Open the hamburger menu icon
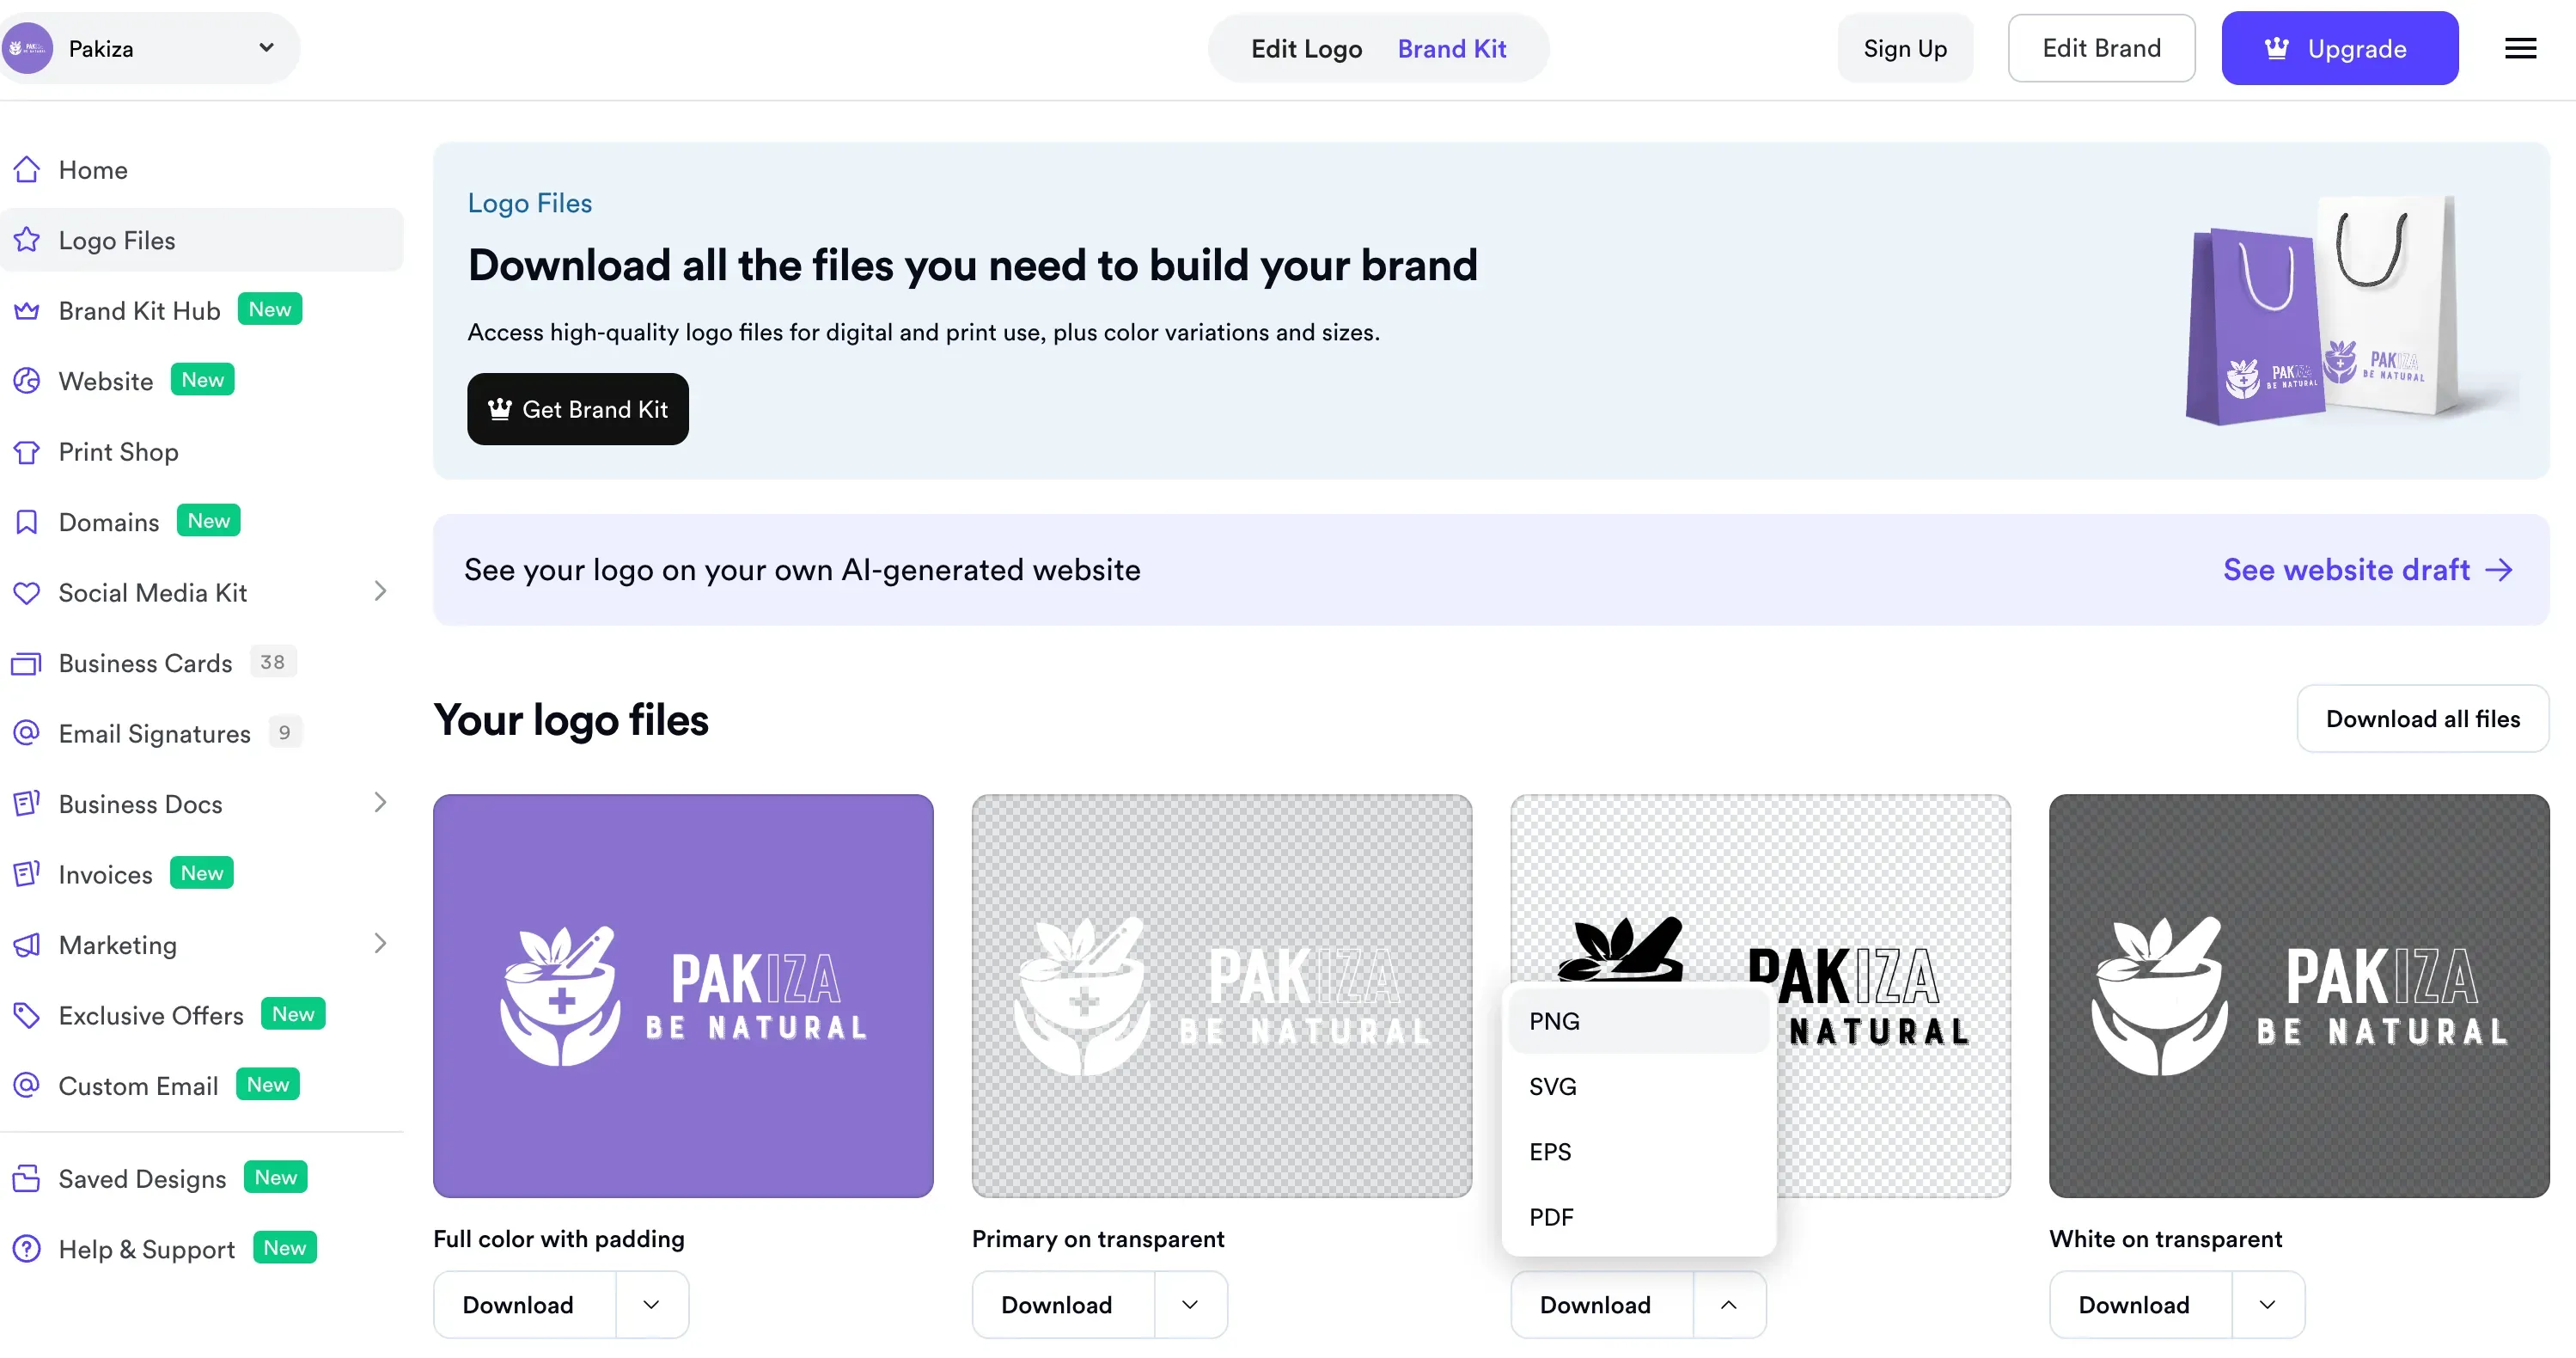The width and height of the screenshot is (2576, 1358). tap(2520, 48)
